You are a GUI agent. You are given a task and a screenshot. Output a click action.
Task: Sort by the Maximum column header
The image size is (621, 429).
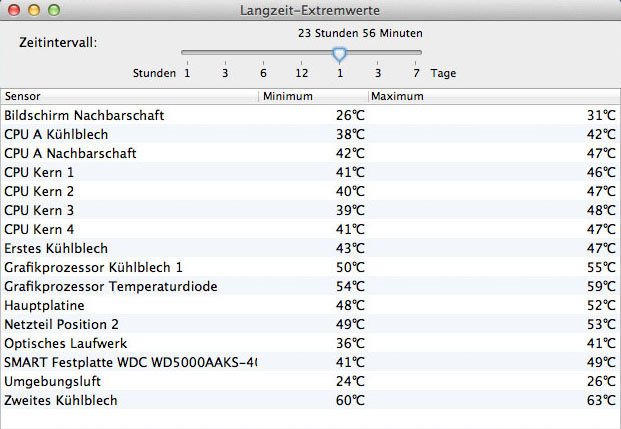click(494, 96)
